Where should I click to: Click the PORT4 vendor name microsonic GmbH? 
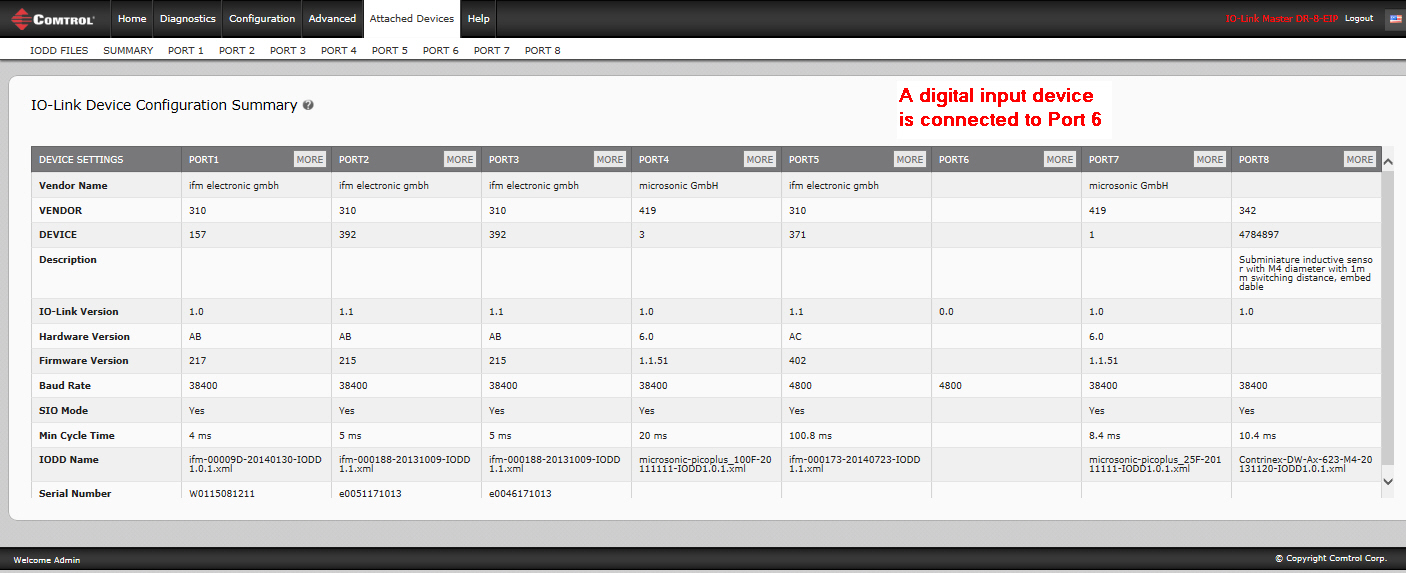(679, 186)
